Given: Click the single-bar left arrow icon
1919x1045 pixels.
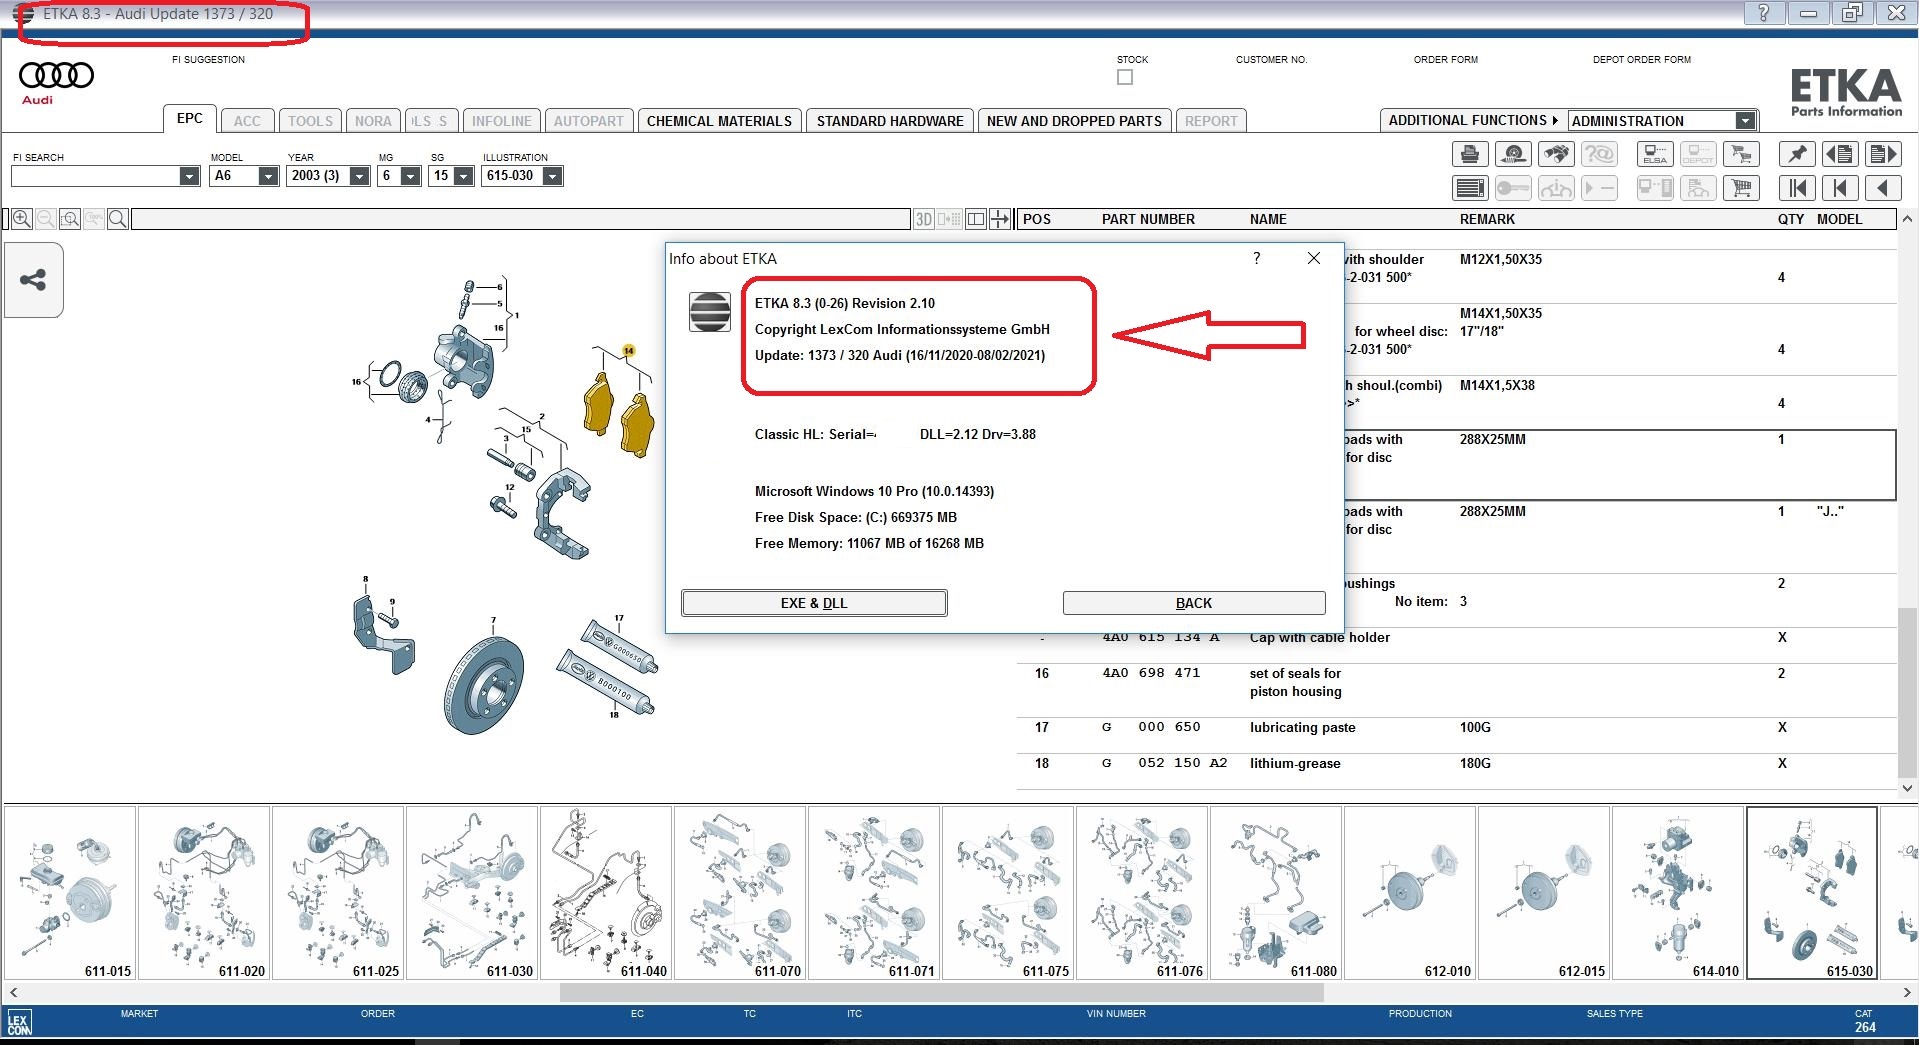Looking at the screenshot, I should [x=1840, y=188].
